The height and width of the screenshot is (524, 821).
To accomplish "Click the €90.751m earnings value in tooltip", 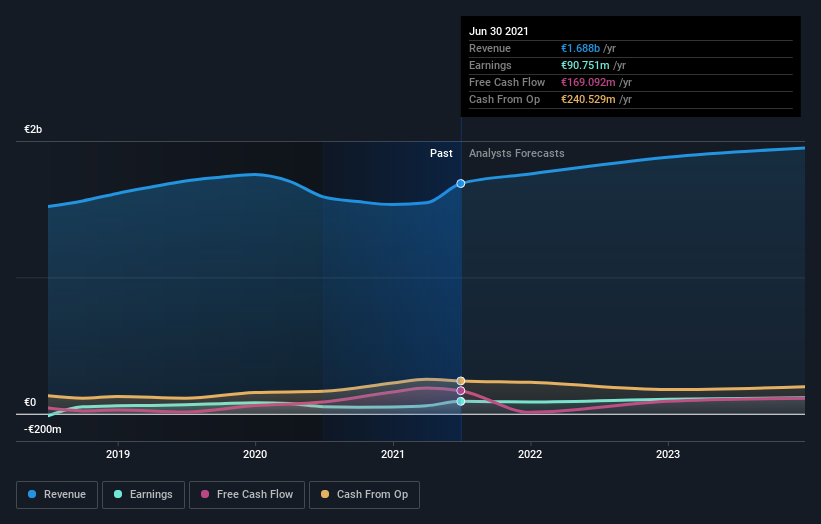I will (x=585, y=65).
